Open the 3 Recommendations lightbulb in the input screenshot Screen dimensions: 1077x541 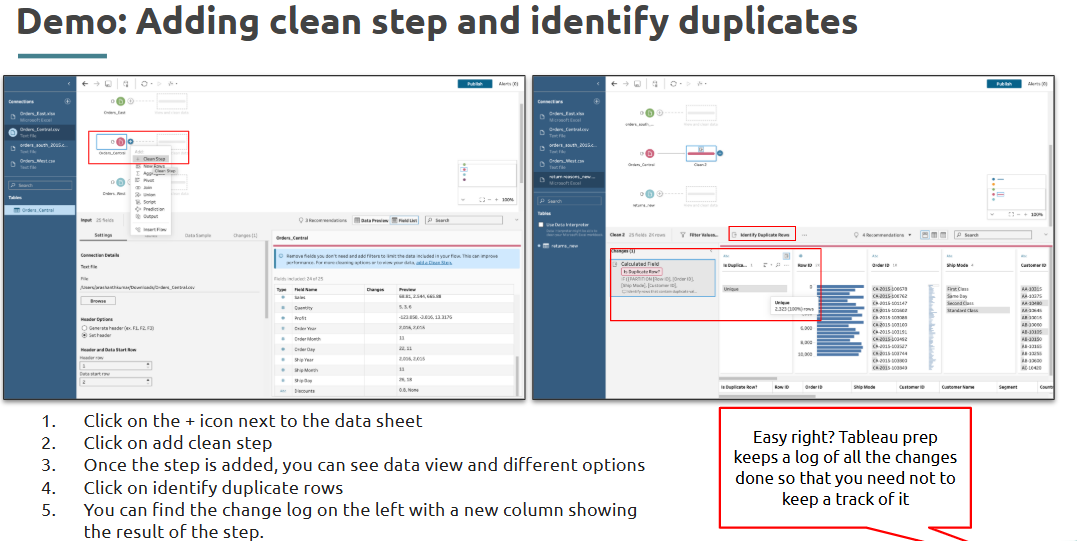302,220
